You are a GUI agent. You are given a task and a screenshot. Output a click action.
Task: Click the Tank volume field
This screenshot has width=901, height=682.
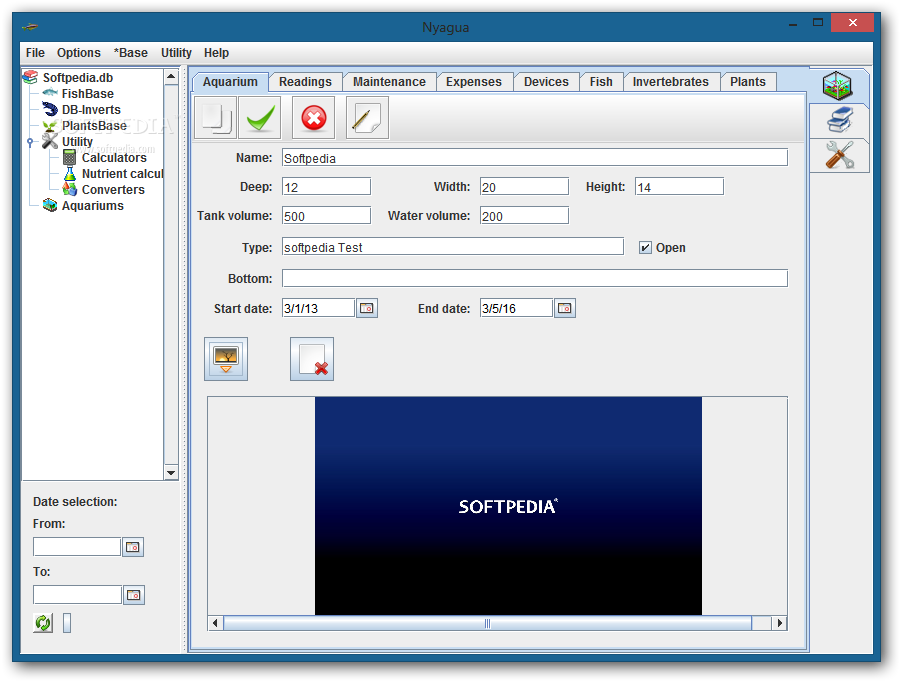tap(326, 216)
